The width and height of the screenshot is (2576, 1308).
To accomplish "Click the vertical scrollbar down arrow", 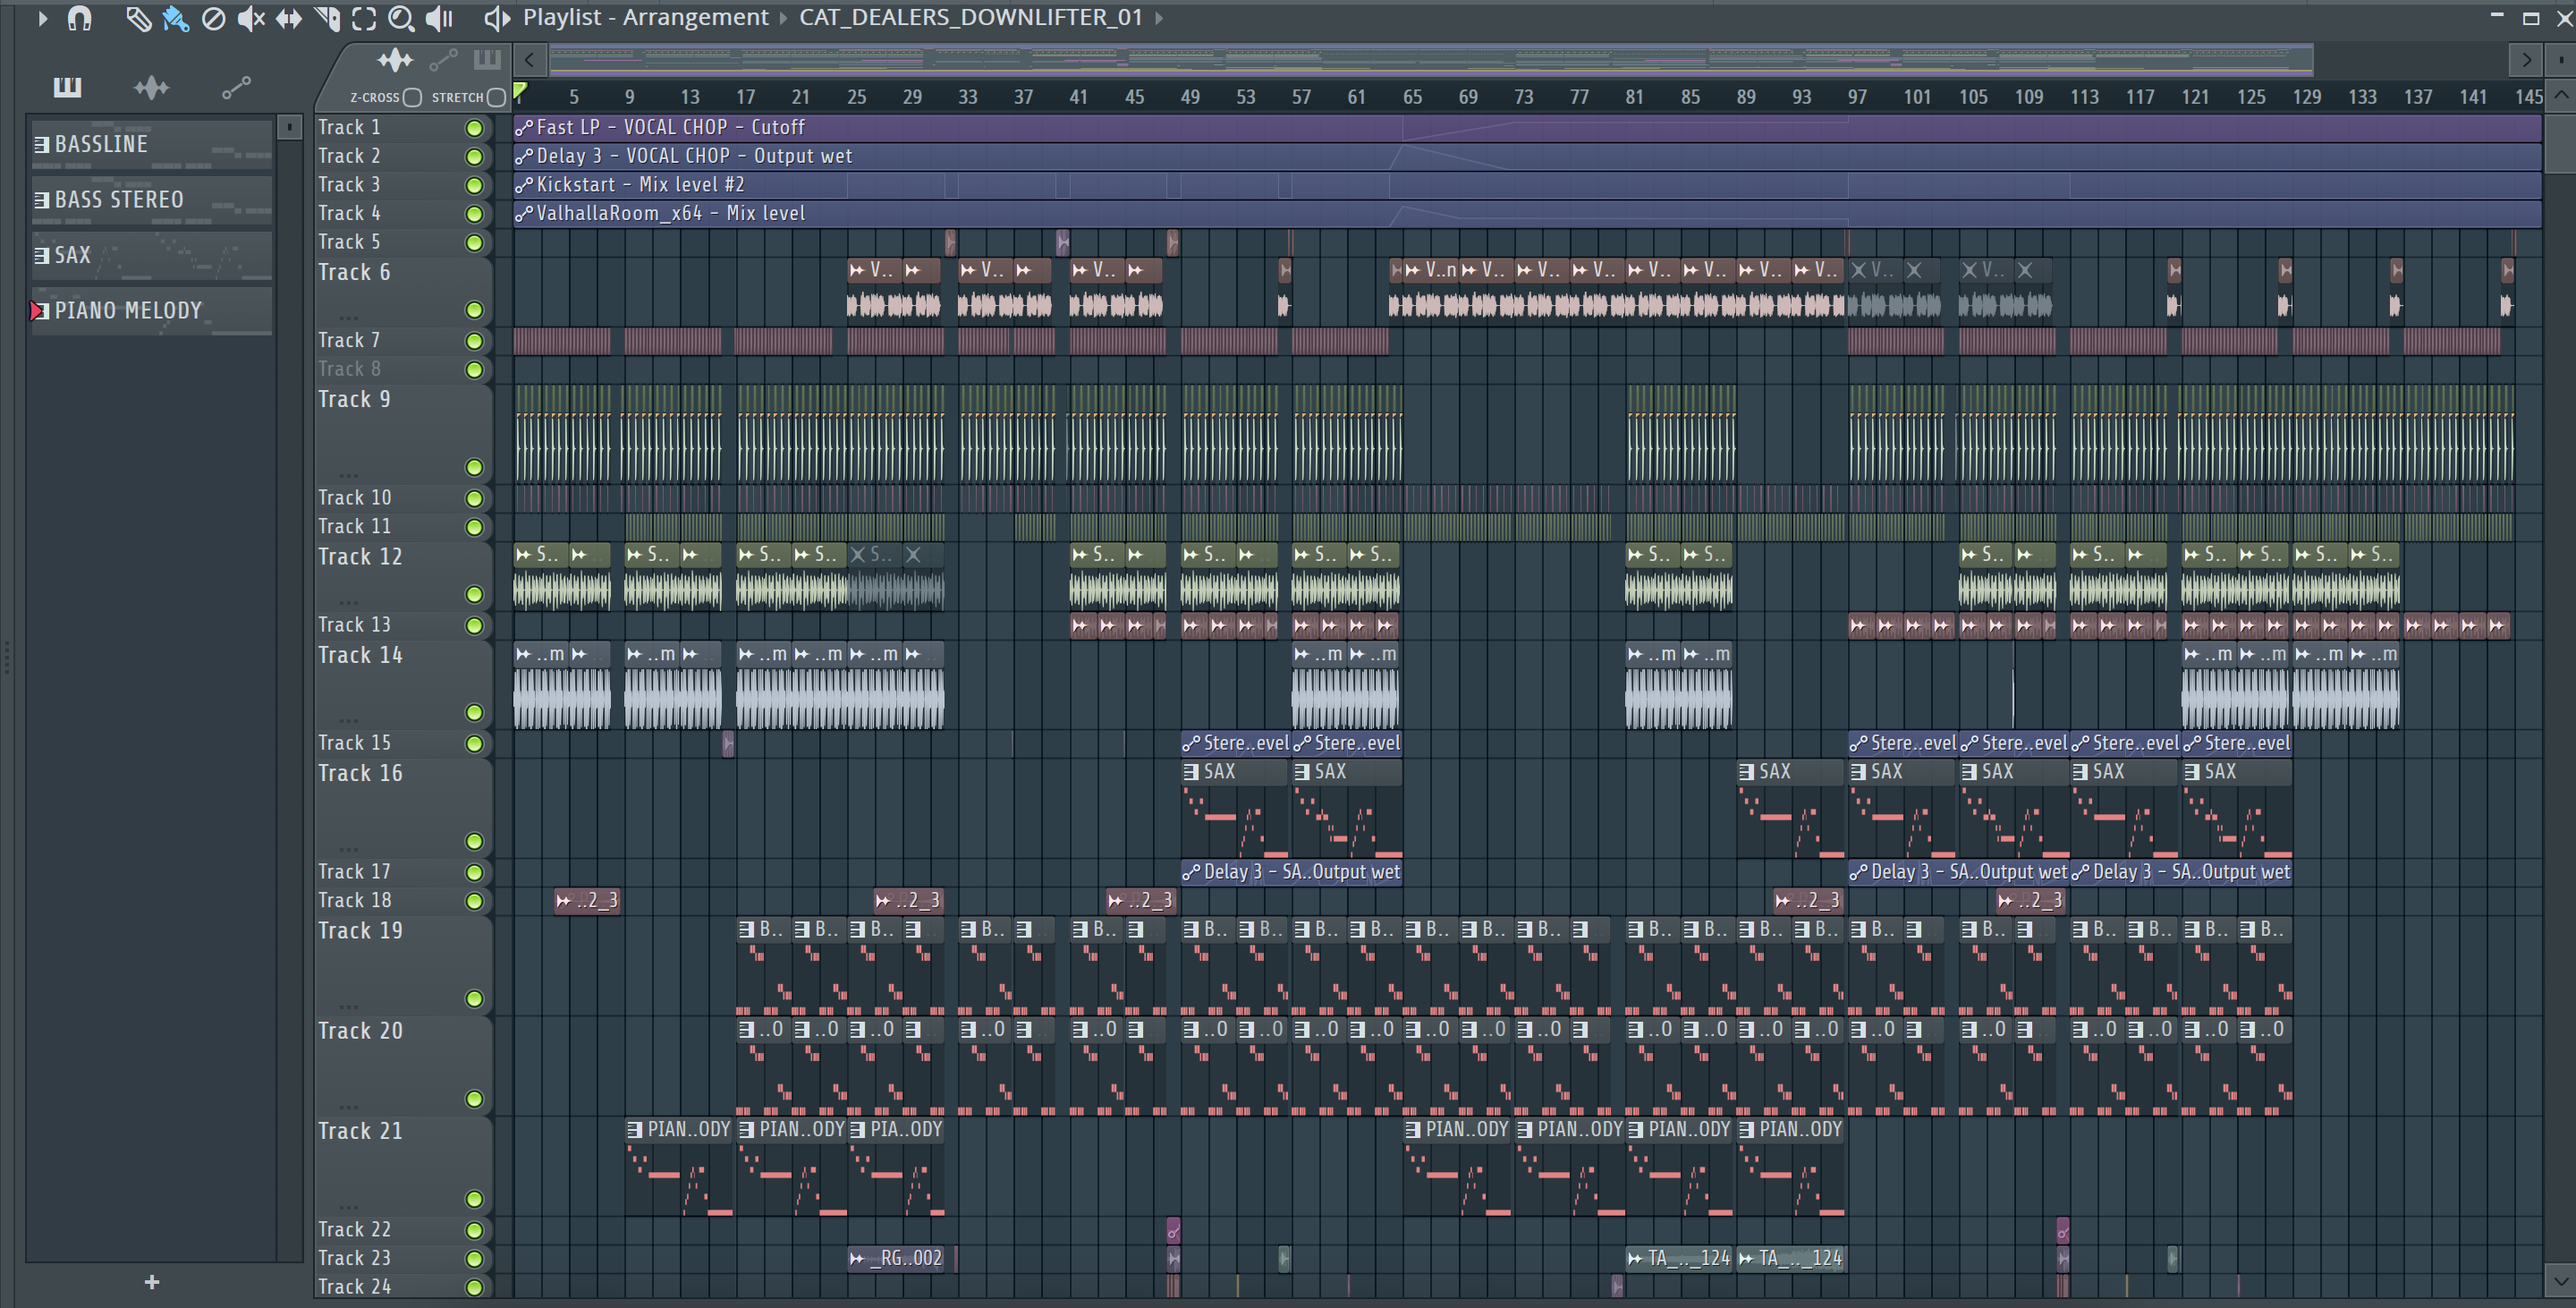I will point(2560,1279).
